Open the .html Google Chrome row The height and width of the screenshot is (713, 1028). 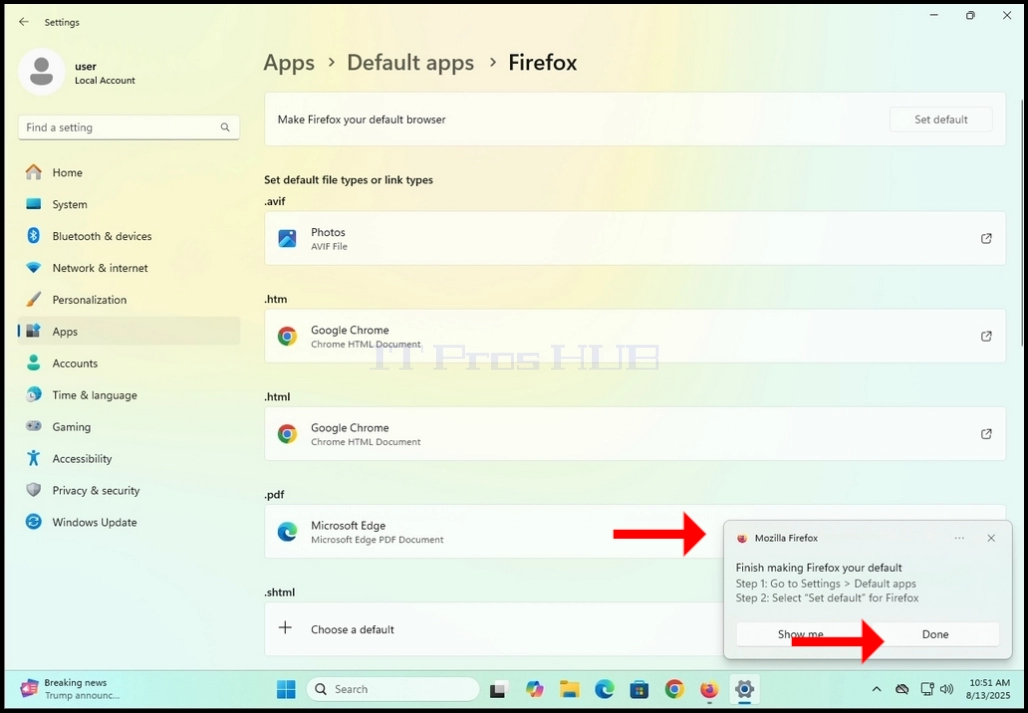(635, 434)
